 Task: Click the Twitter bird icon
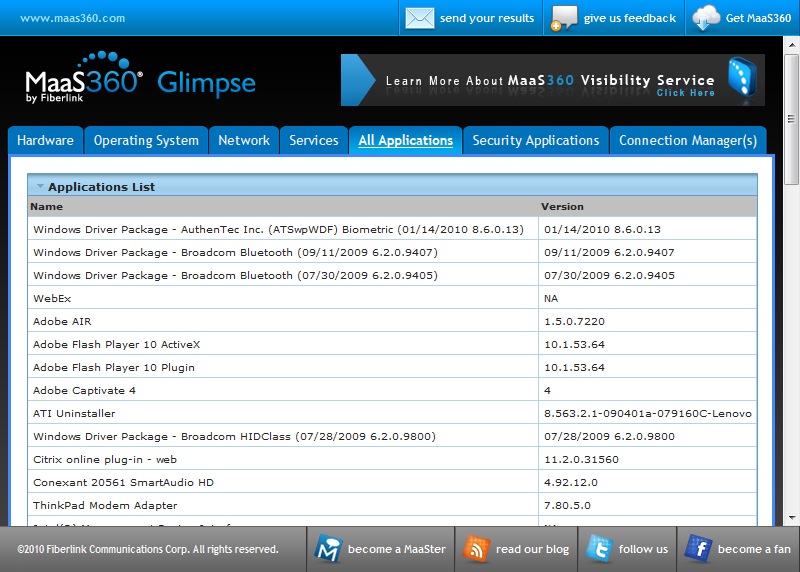[599, 549]
